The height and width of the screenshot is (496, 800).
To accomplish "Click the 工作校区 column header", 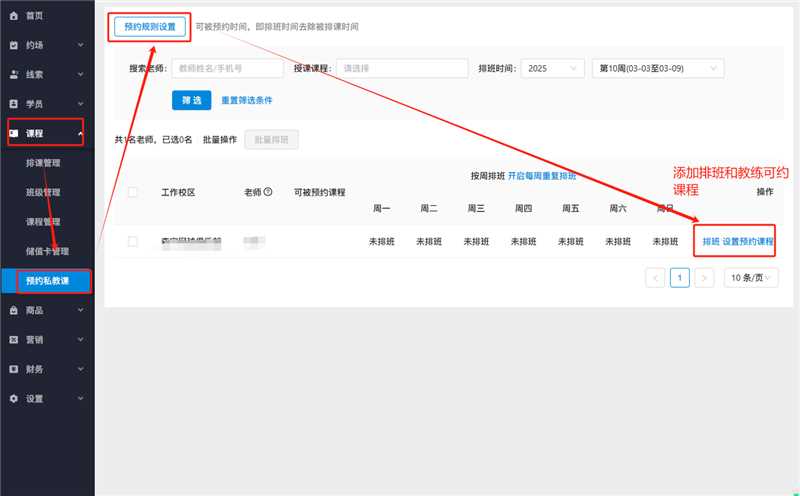I will [178, 192].
